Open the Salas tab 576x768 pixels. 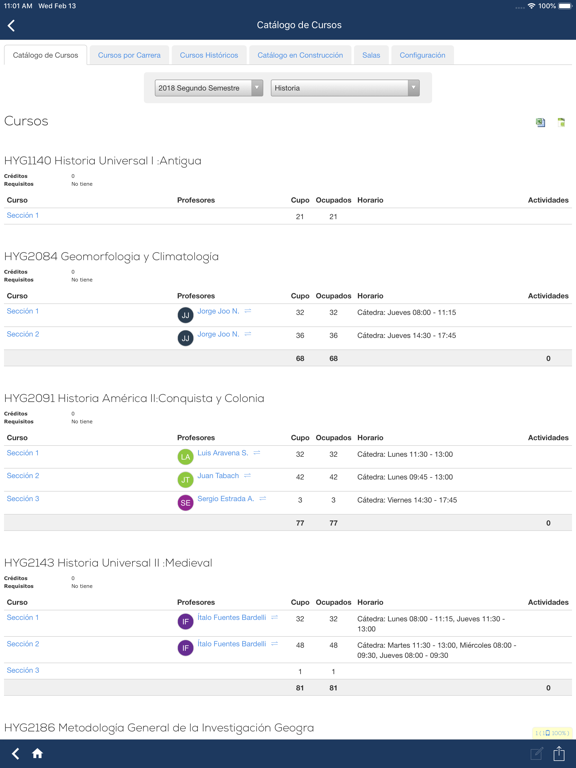(x=371, y=55)
